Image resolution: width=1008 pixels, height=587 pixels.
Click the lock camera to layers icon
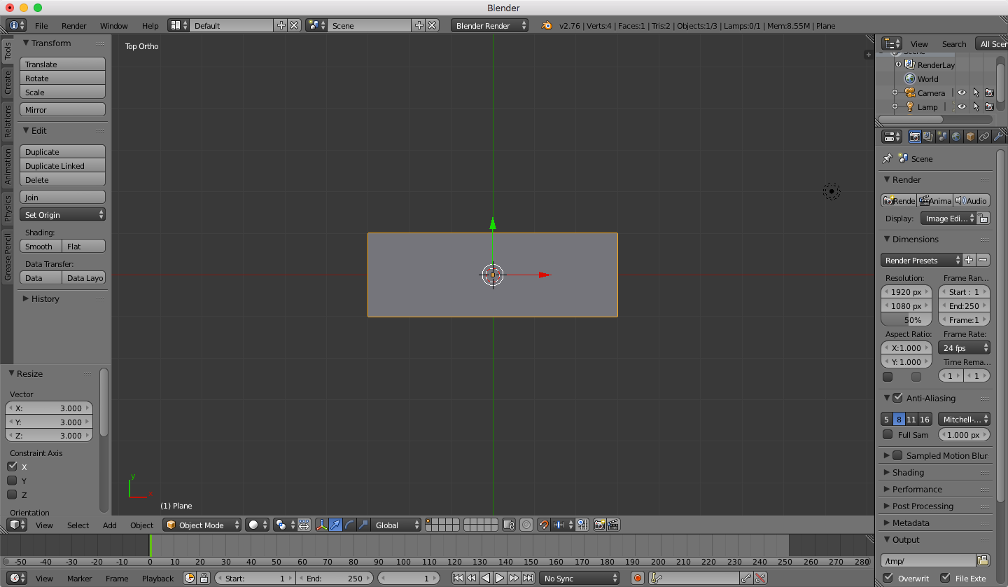click(x=508, y=525)
